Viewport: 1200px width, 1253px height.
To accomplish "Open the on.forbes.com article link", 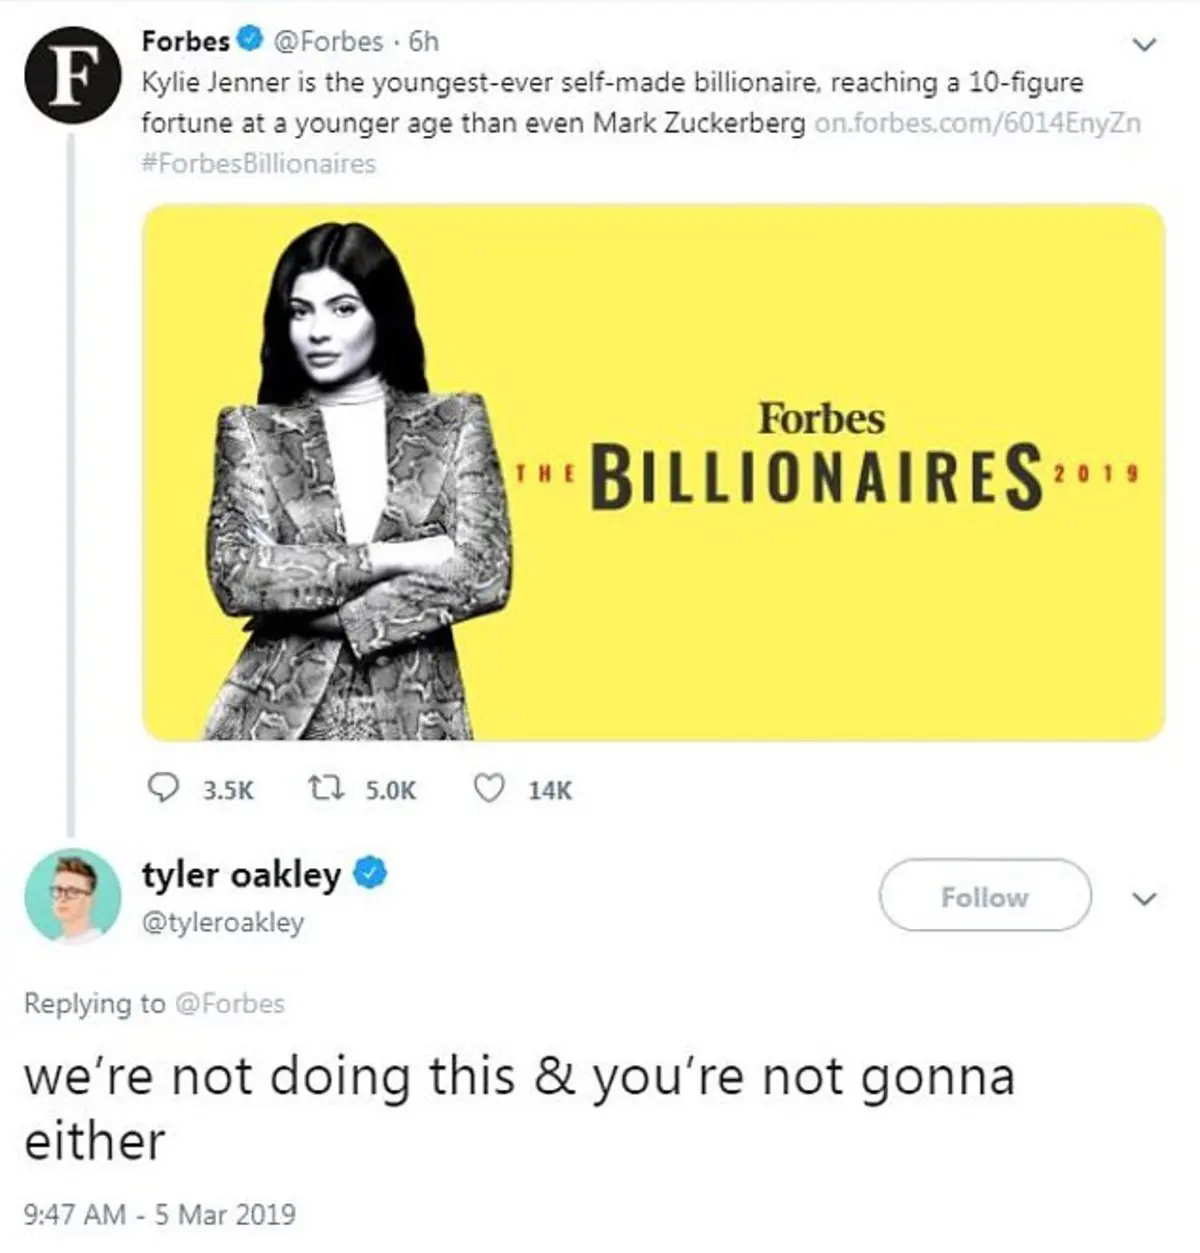I will pos(978,124).
